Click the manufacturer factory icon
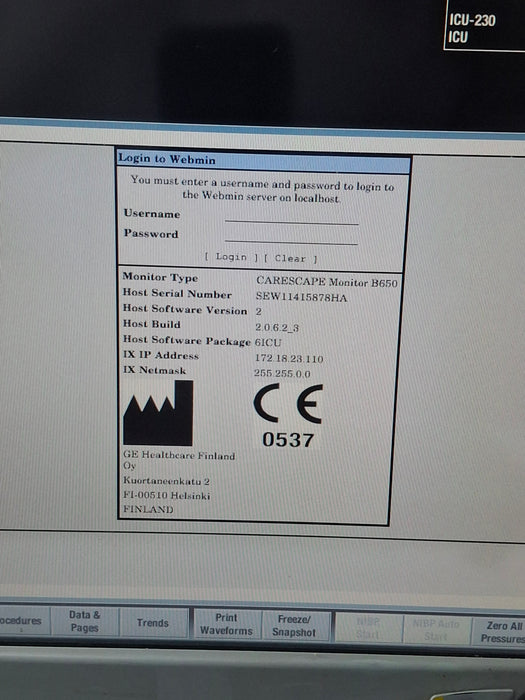 (x=158, y=413)
